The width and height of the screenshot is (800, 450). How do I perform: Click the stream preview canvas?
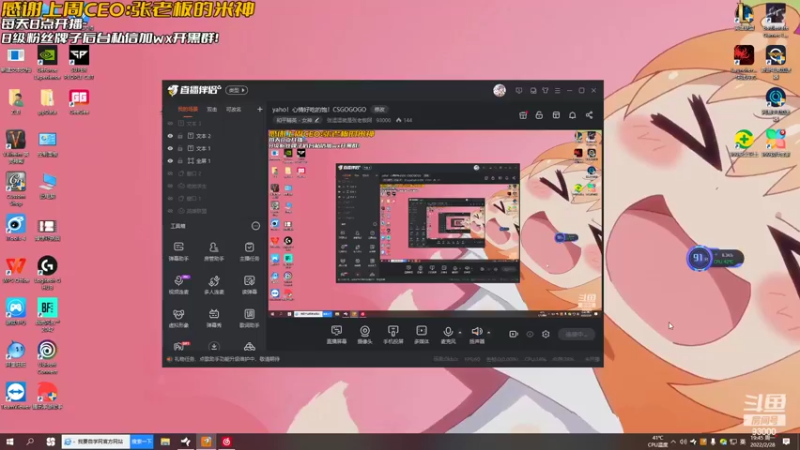tap(435, 223)
